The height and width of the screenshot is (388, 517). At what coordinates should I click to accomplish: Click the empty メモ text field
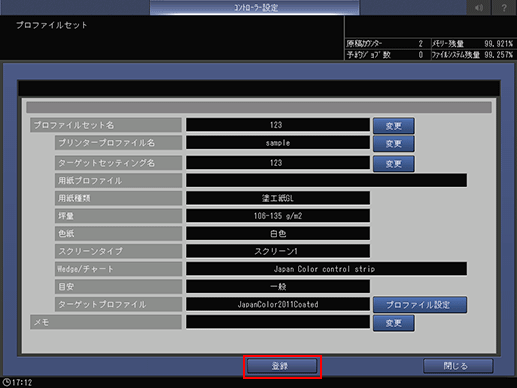(x=278, y=322)
